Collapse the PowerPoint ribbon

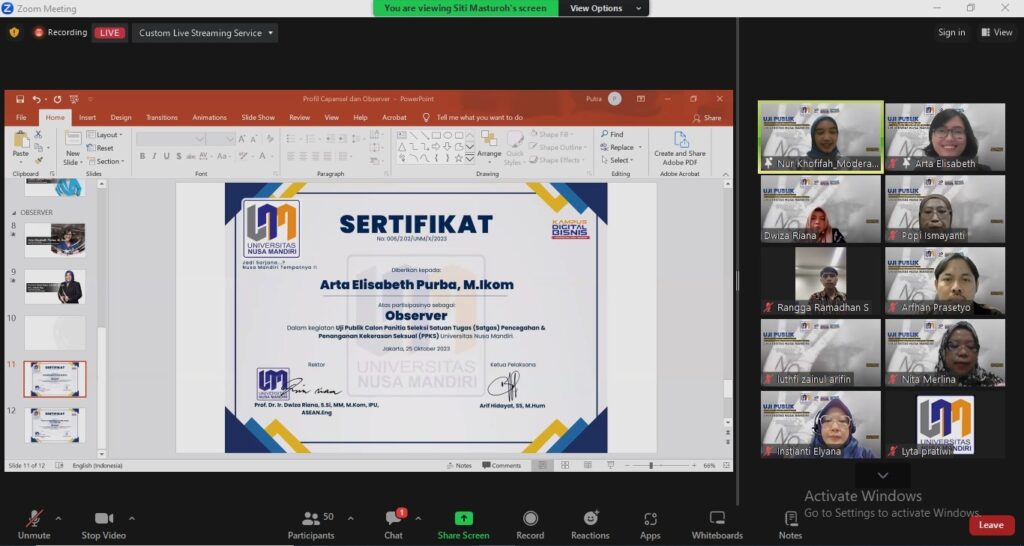[725, 174]
